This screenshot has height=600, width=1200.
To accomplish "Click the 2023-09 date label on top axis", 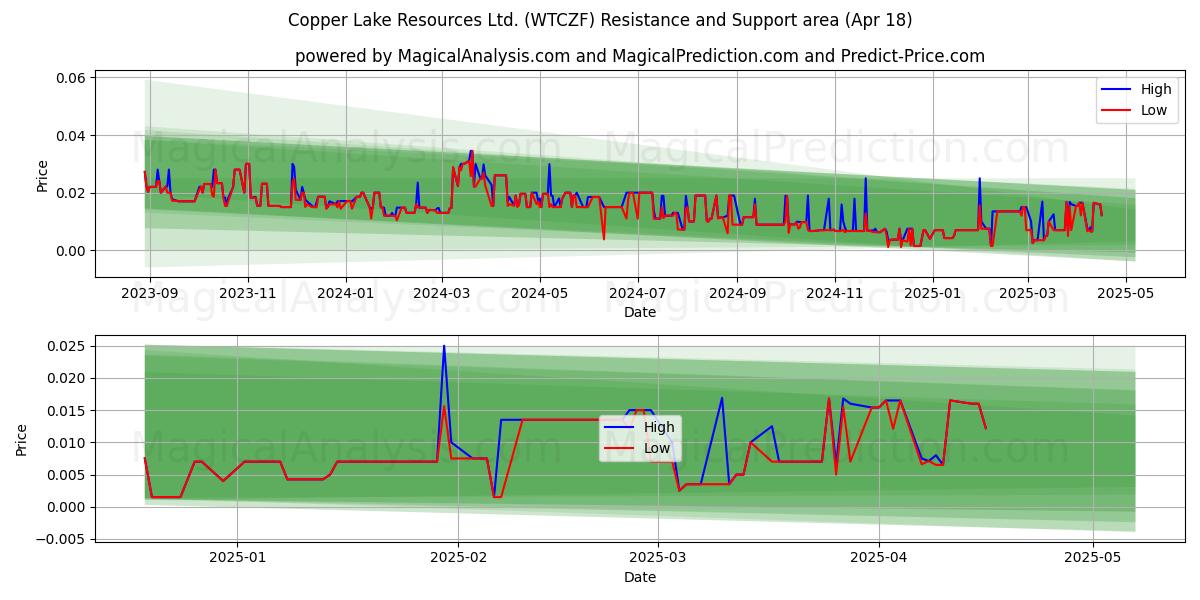I will click(150, 293).
